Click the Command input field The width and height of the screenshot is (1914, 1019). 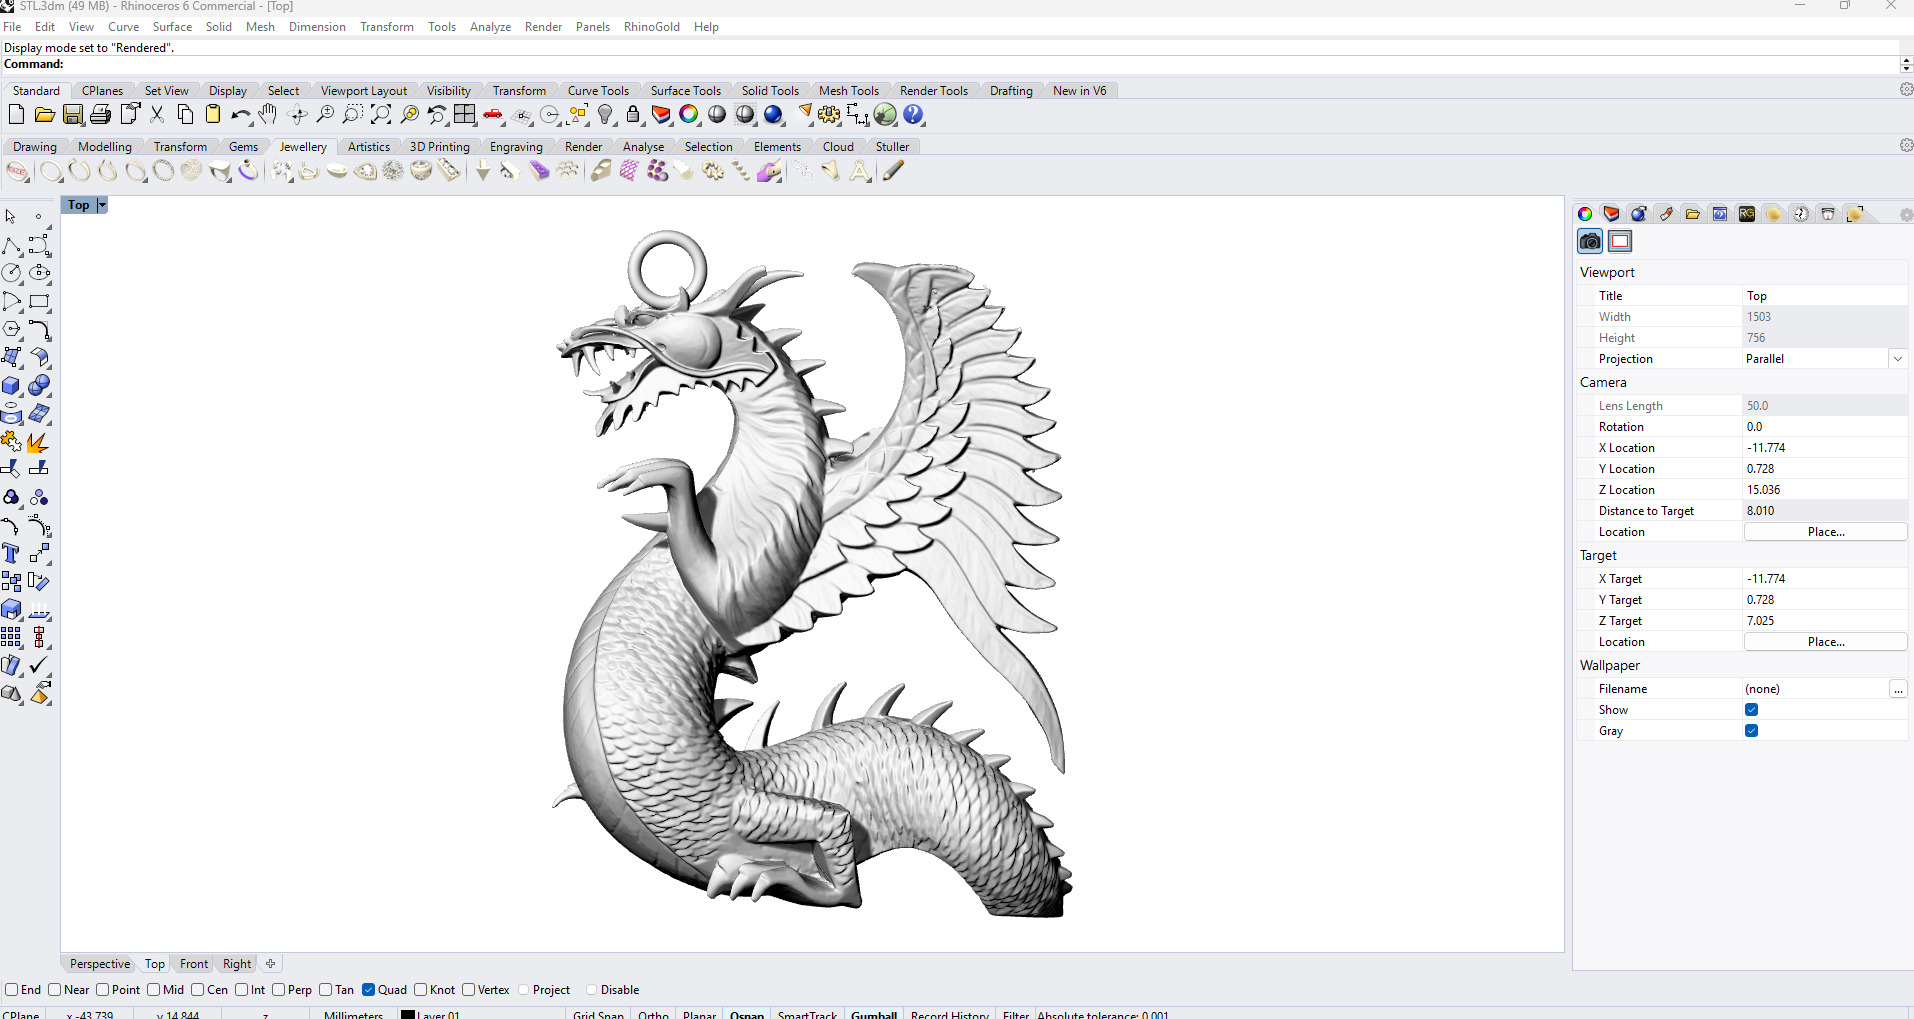pos(980,65)
